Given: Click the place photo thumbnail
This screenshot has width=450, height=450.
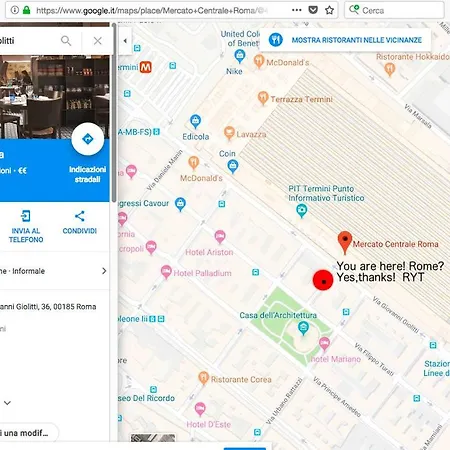Looking at the screenshot, I should click(x=55, y=97).
